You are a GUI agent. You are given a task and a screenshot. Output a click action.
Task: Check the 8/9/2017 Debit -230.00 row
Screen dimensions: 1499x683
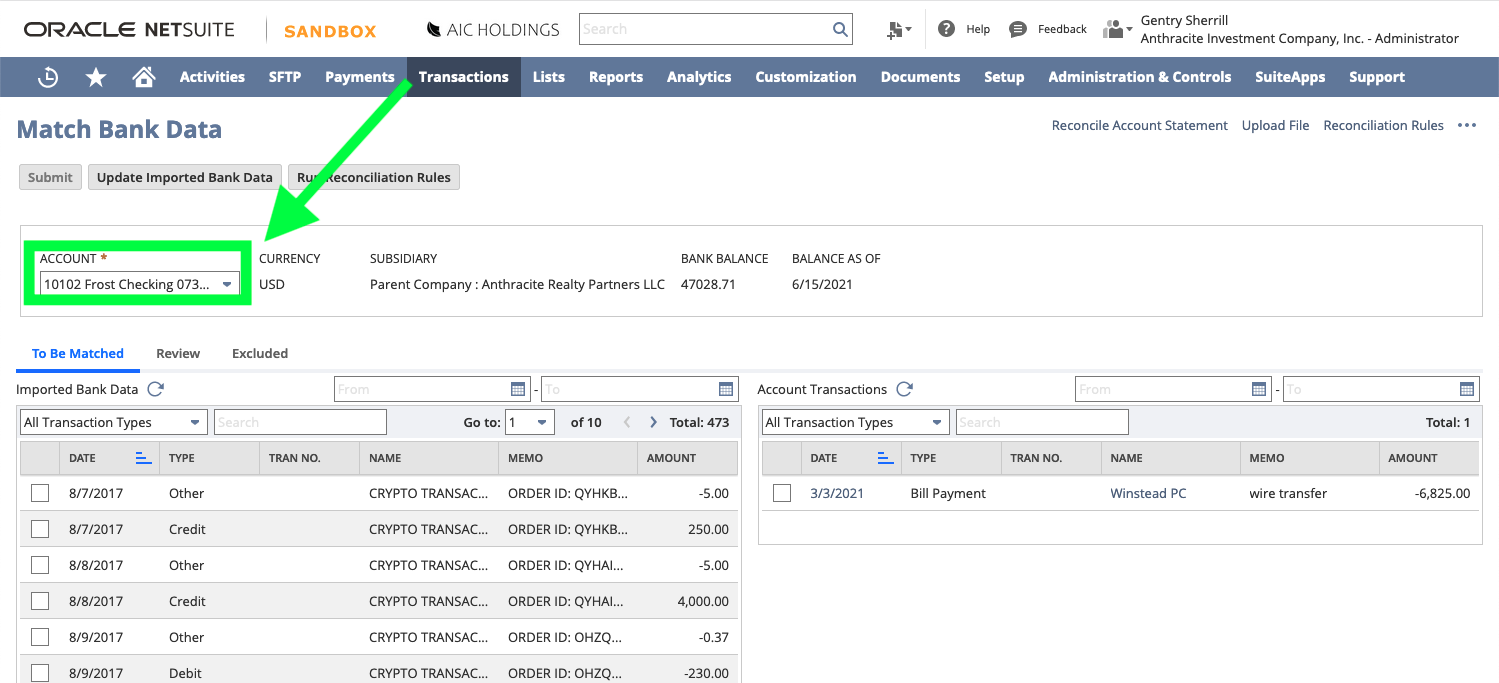pos(40,673)
